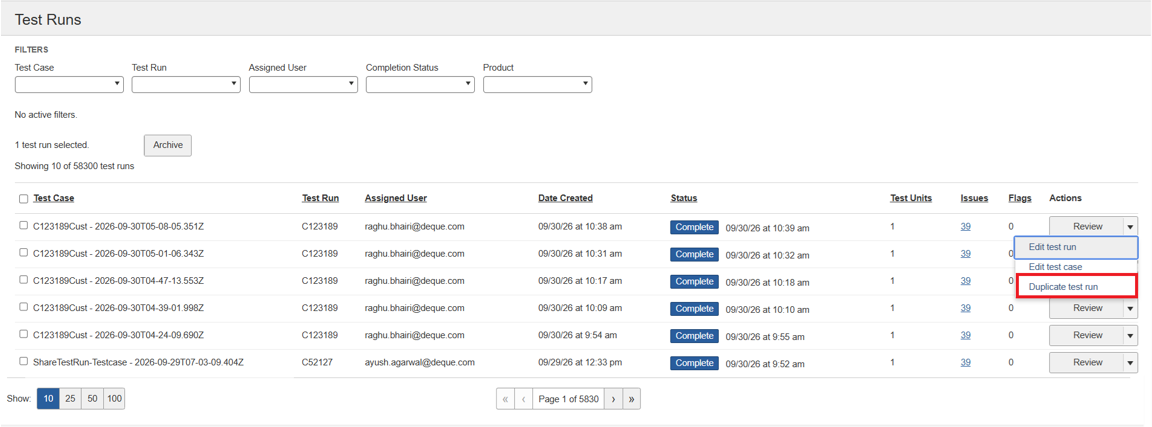
Task: Check the box for ShareTestRun-Testcase row
Action: [24, 362]
